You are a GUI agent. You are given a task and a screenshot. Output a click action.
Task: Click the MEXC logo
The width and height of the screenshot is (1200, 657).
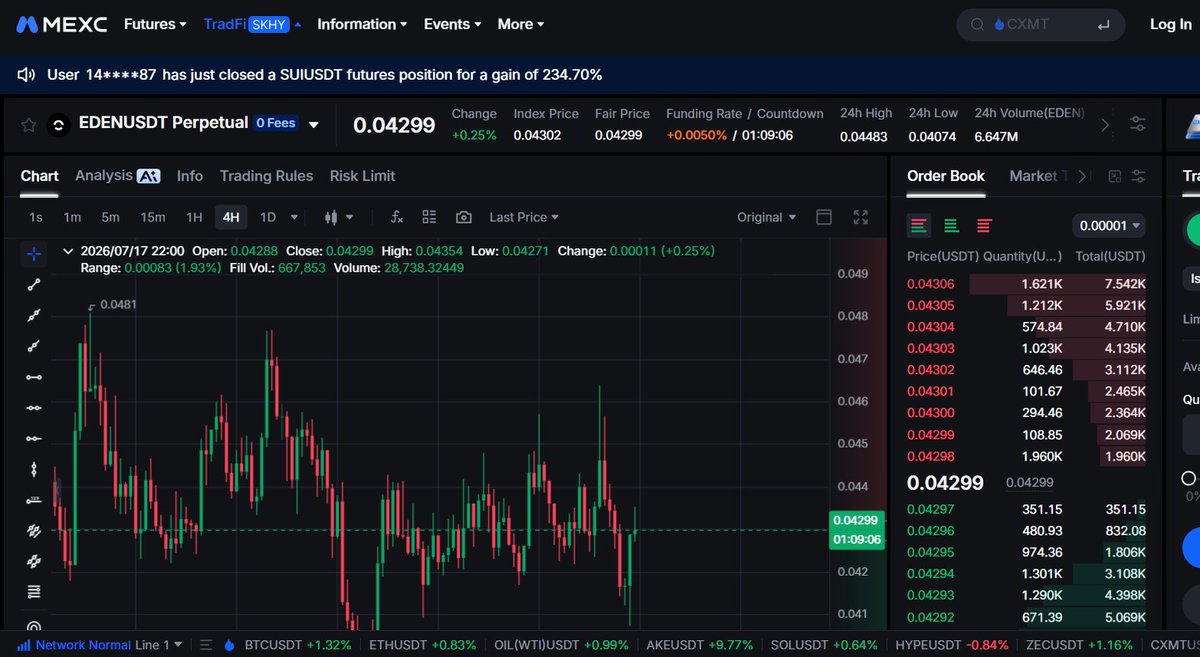click(x=62, y=24)
